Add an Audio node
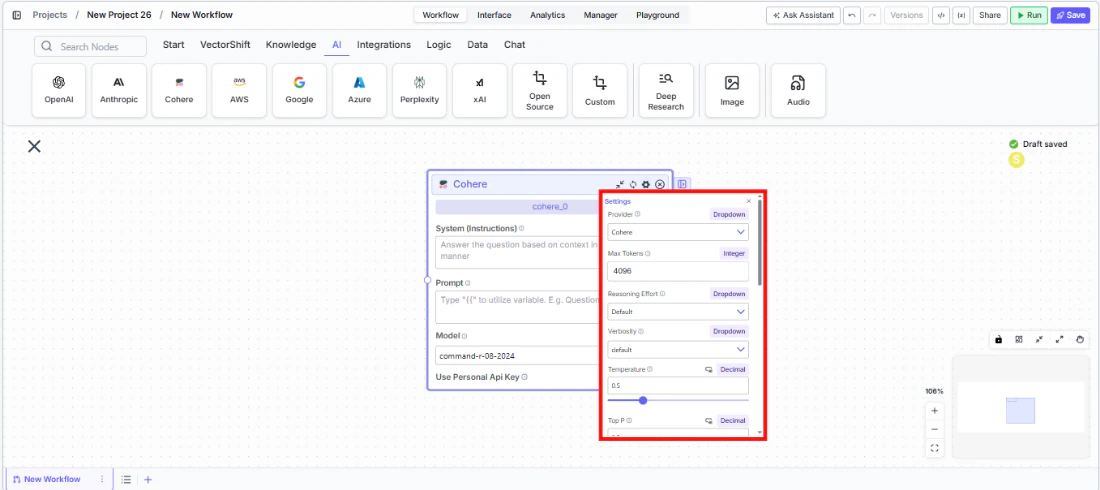 coord(798,91)
